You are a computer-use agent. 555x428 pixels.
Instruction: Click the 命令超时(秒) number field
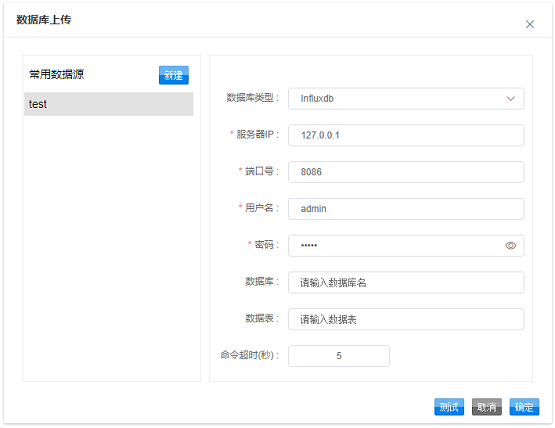tap(339, 356)
